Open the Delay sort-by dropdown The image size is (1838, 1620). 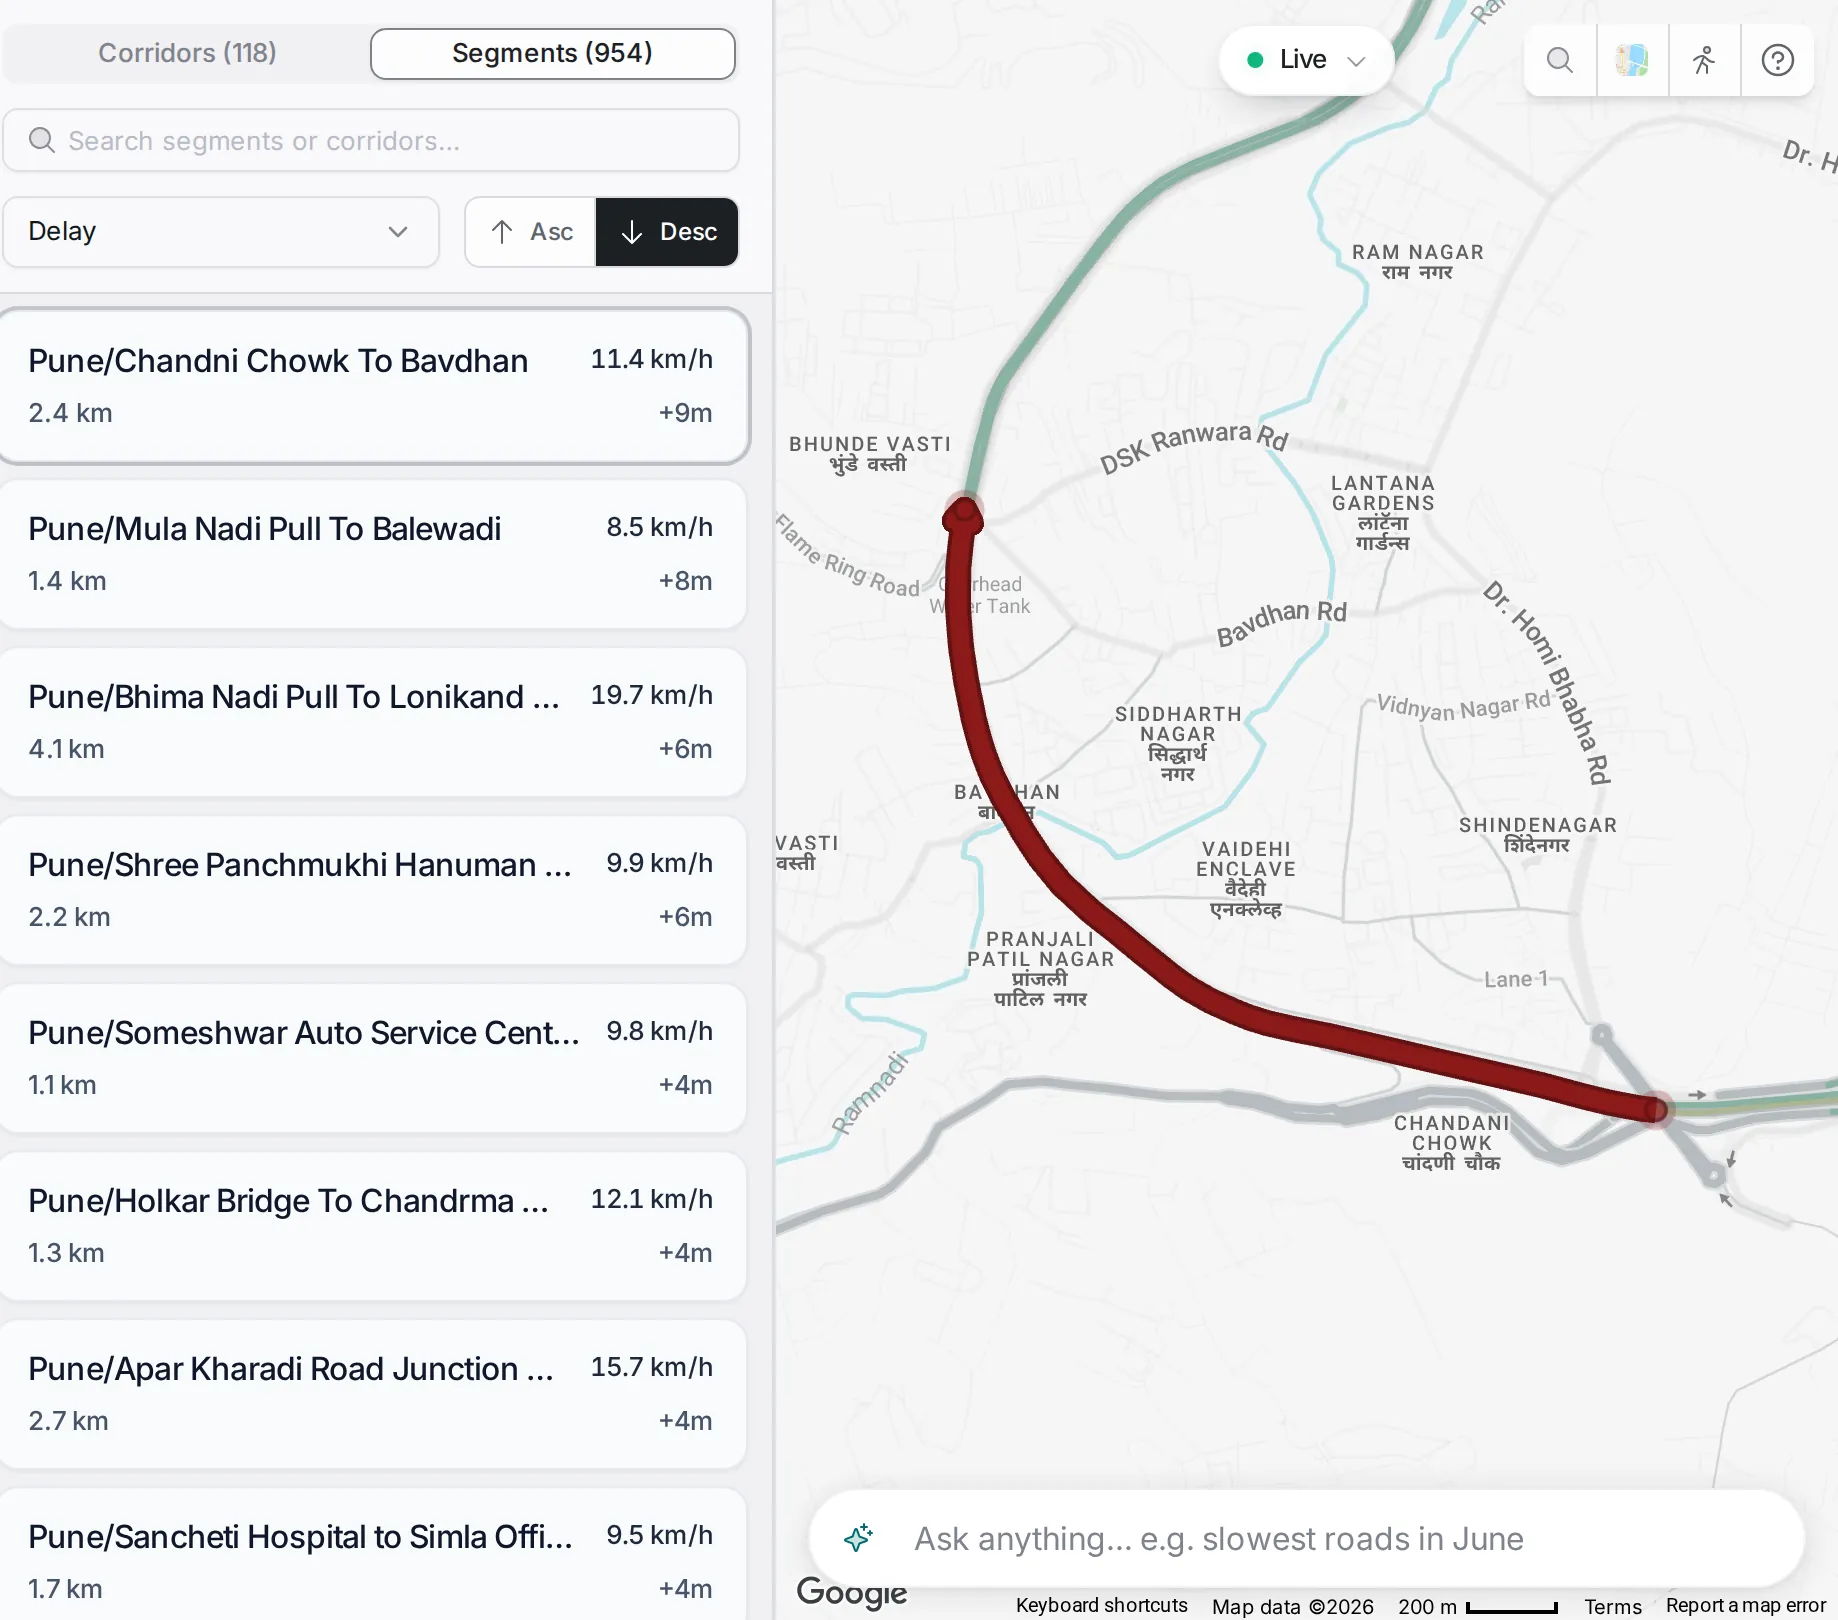221,232
